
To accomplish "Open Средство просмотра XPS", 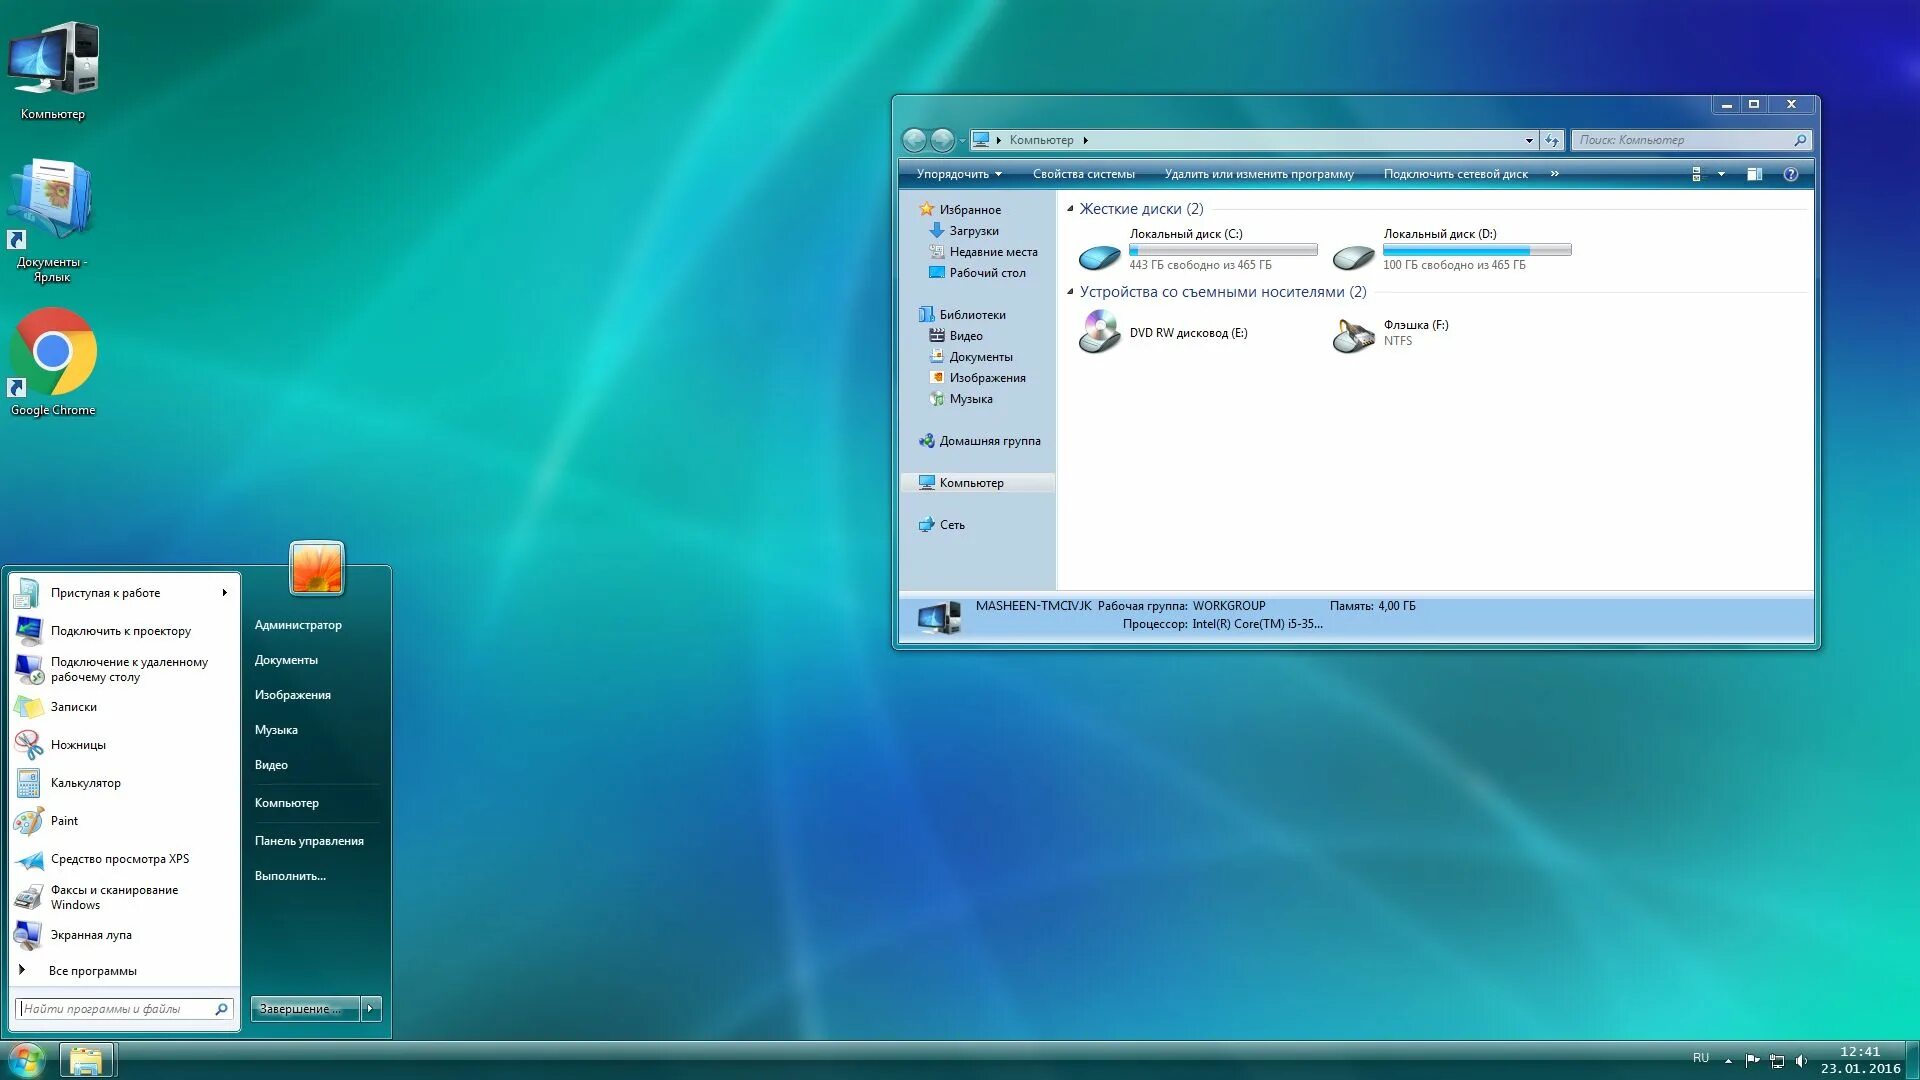I will 124,859.
